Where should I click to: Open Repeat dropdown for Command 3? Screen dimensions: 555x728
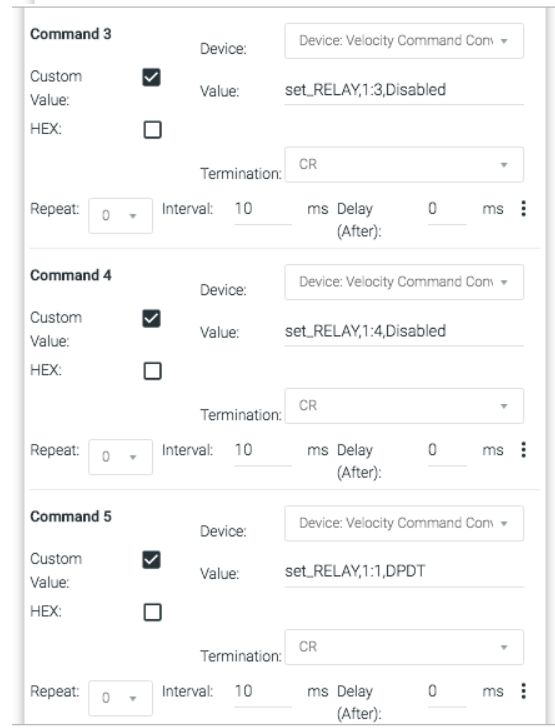[x=120, y=215]
